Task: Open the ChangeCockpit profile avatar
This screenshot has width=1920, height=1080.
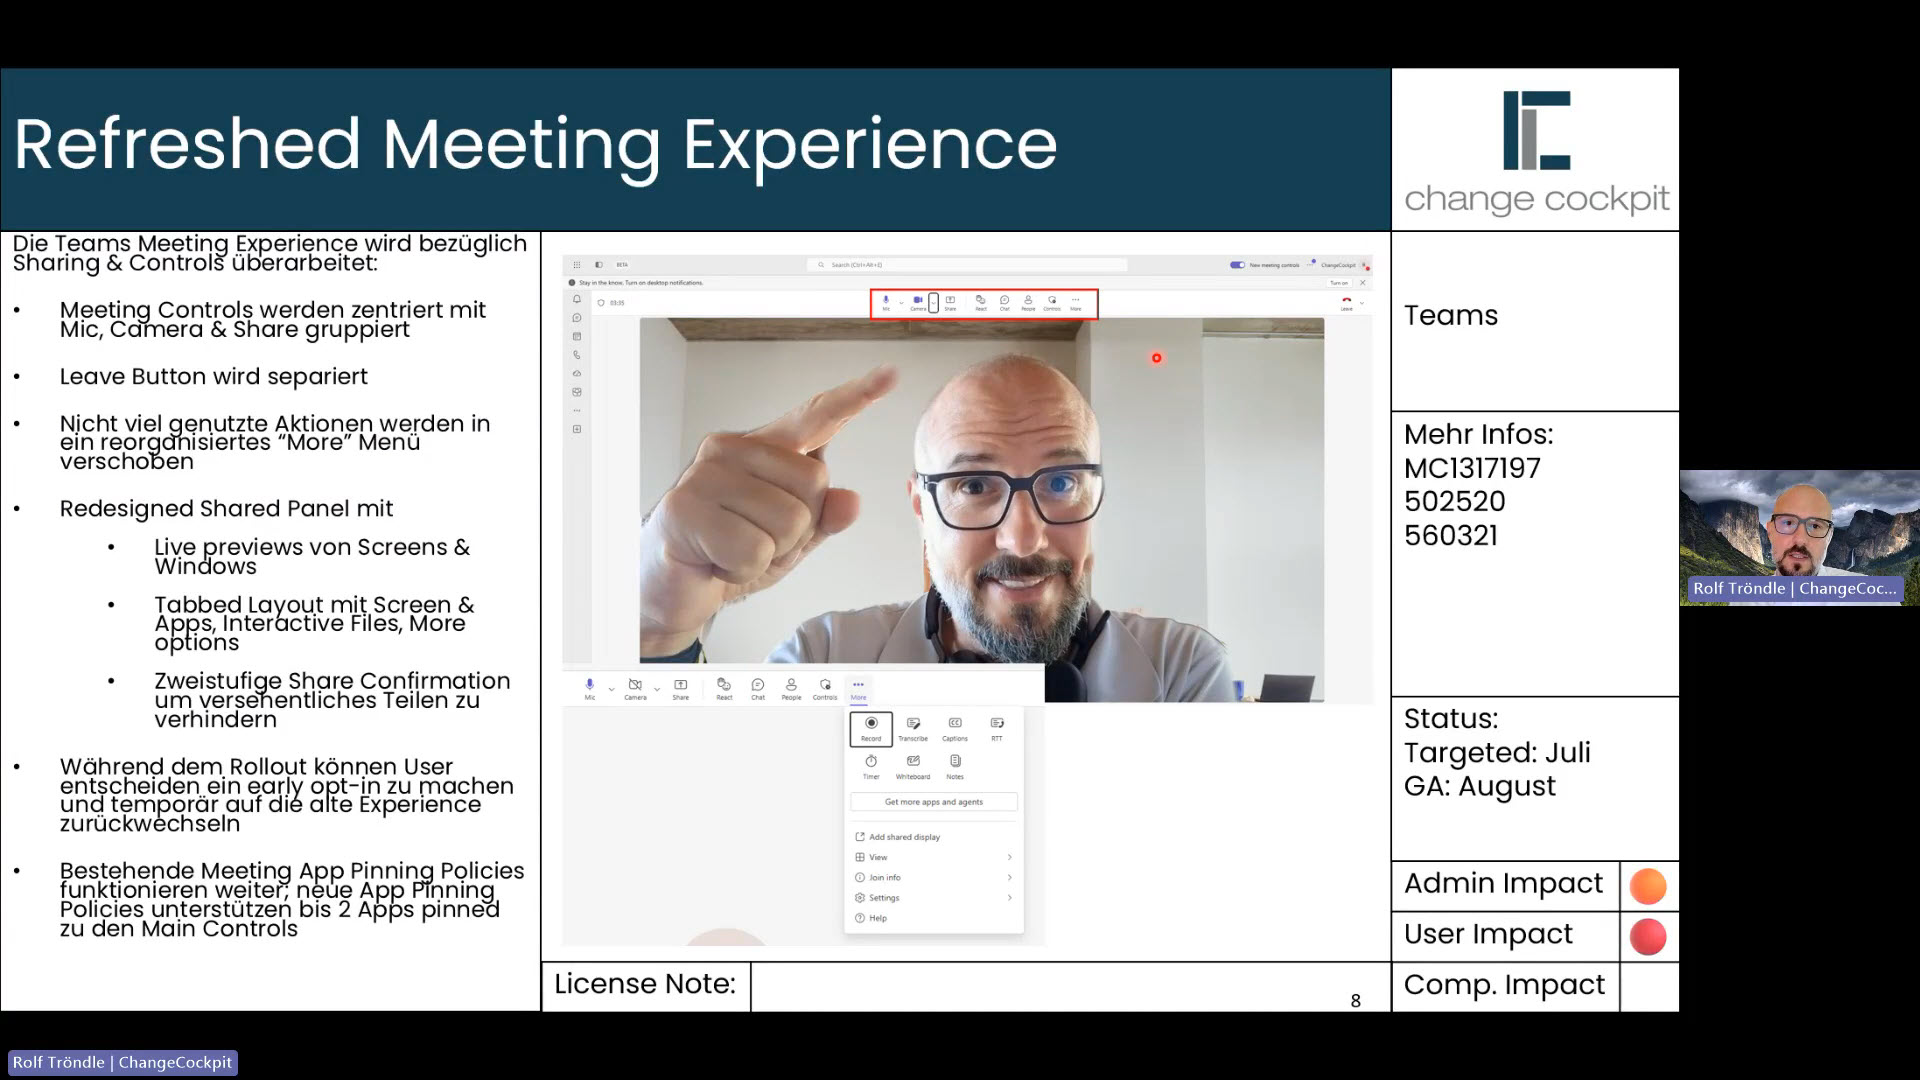Action: [1365, 265]
